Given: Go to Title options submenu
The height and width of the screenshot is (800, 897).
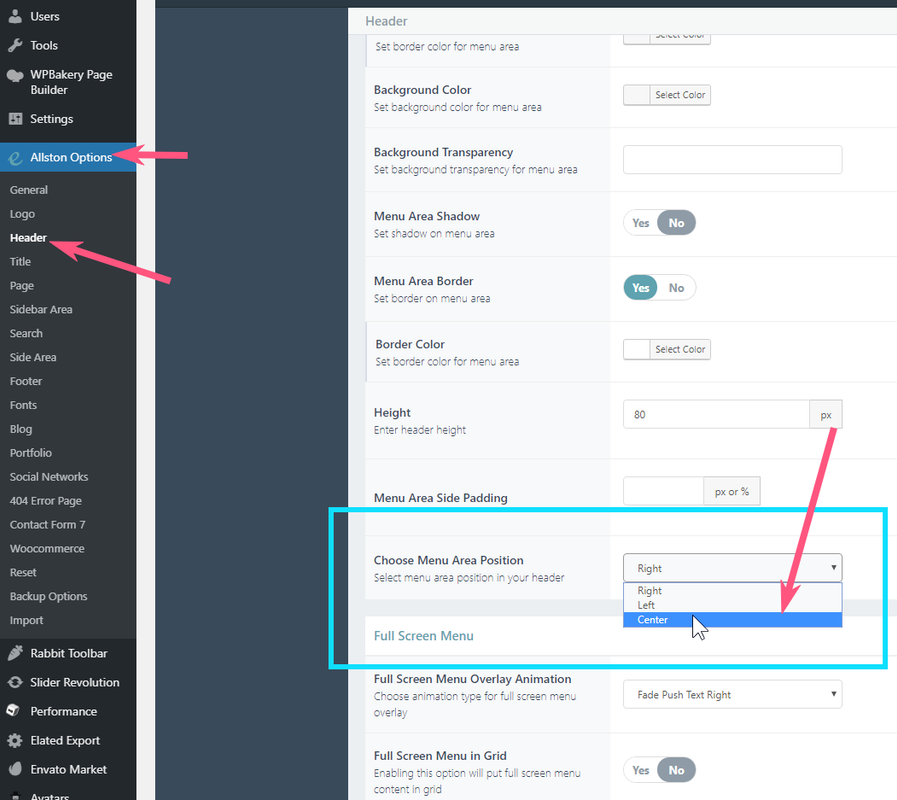Looking at the screenshot, I should (20, 262).
